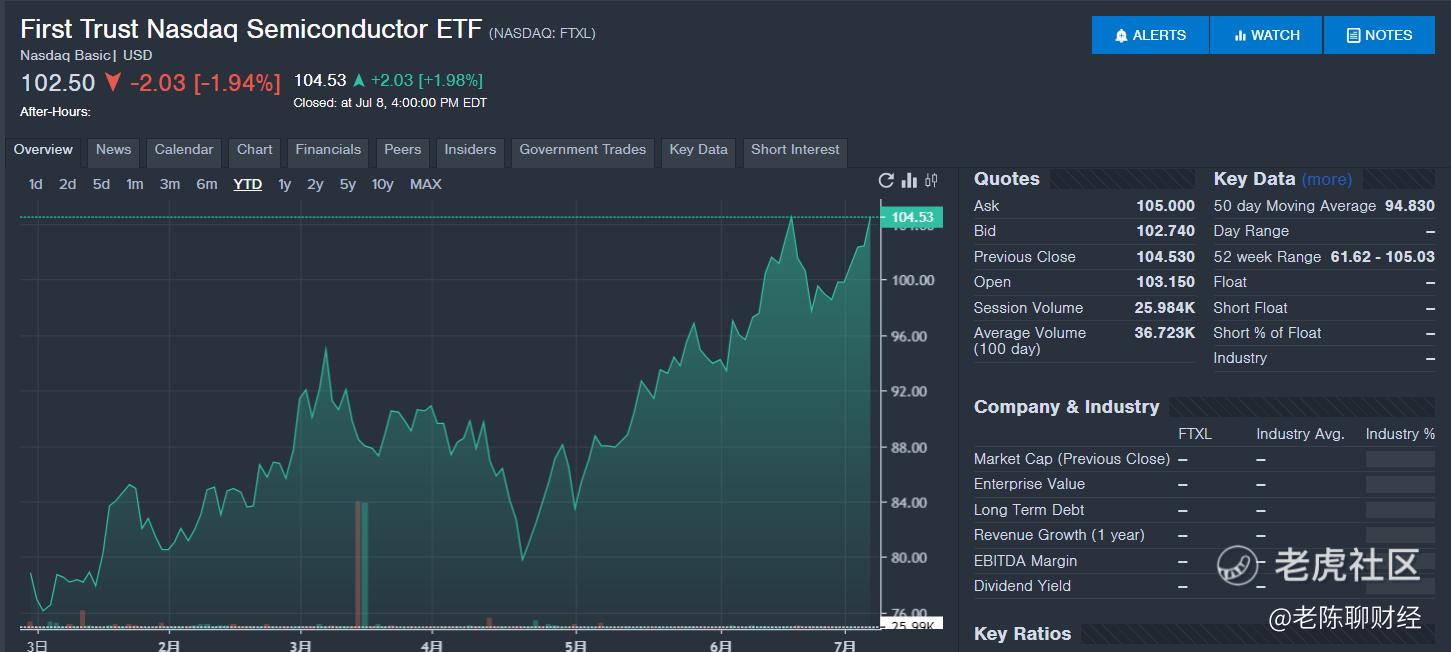Viewport: 1451px width, 652px height.
Task: Select the 6m time range
Action: (207, 184)
